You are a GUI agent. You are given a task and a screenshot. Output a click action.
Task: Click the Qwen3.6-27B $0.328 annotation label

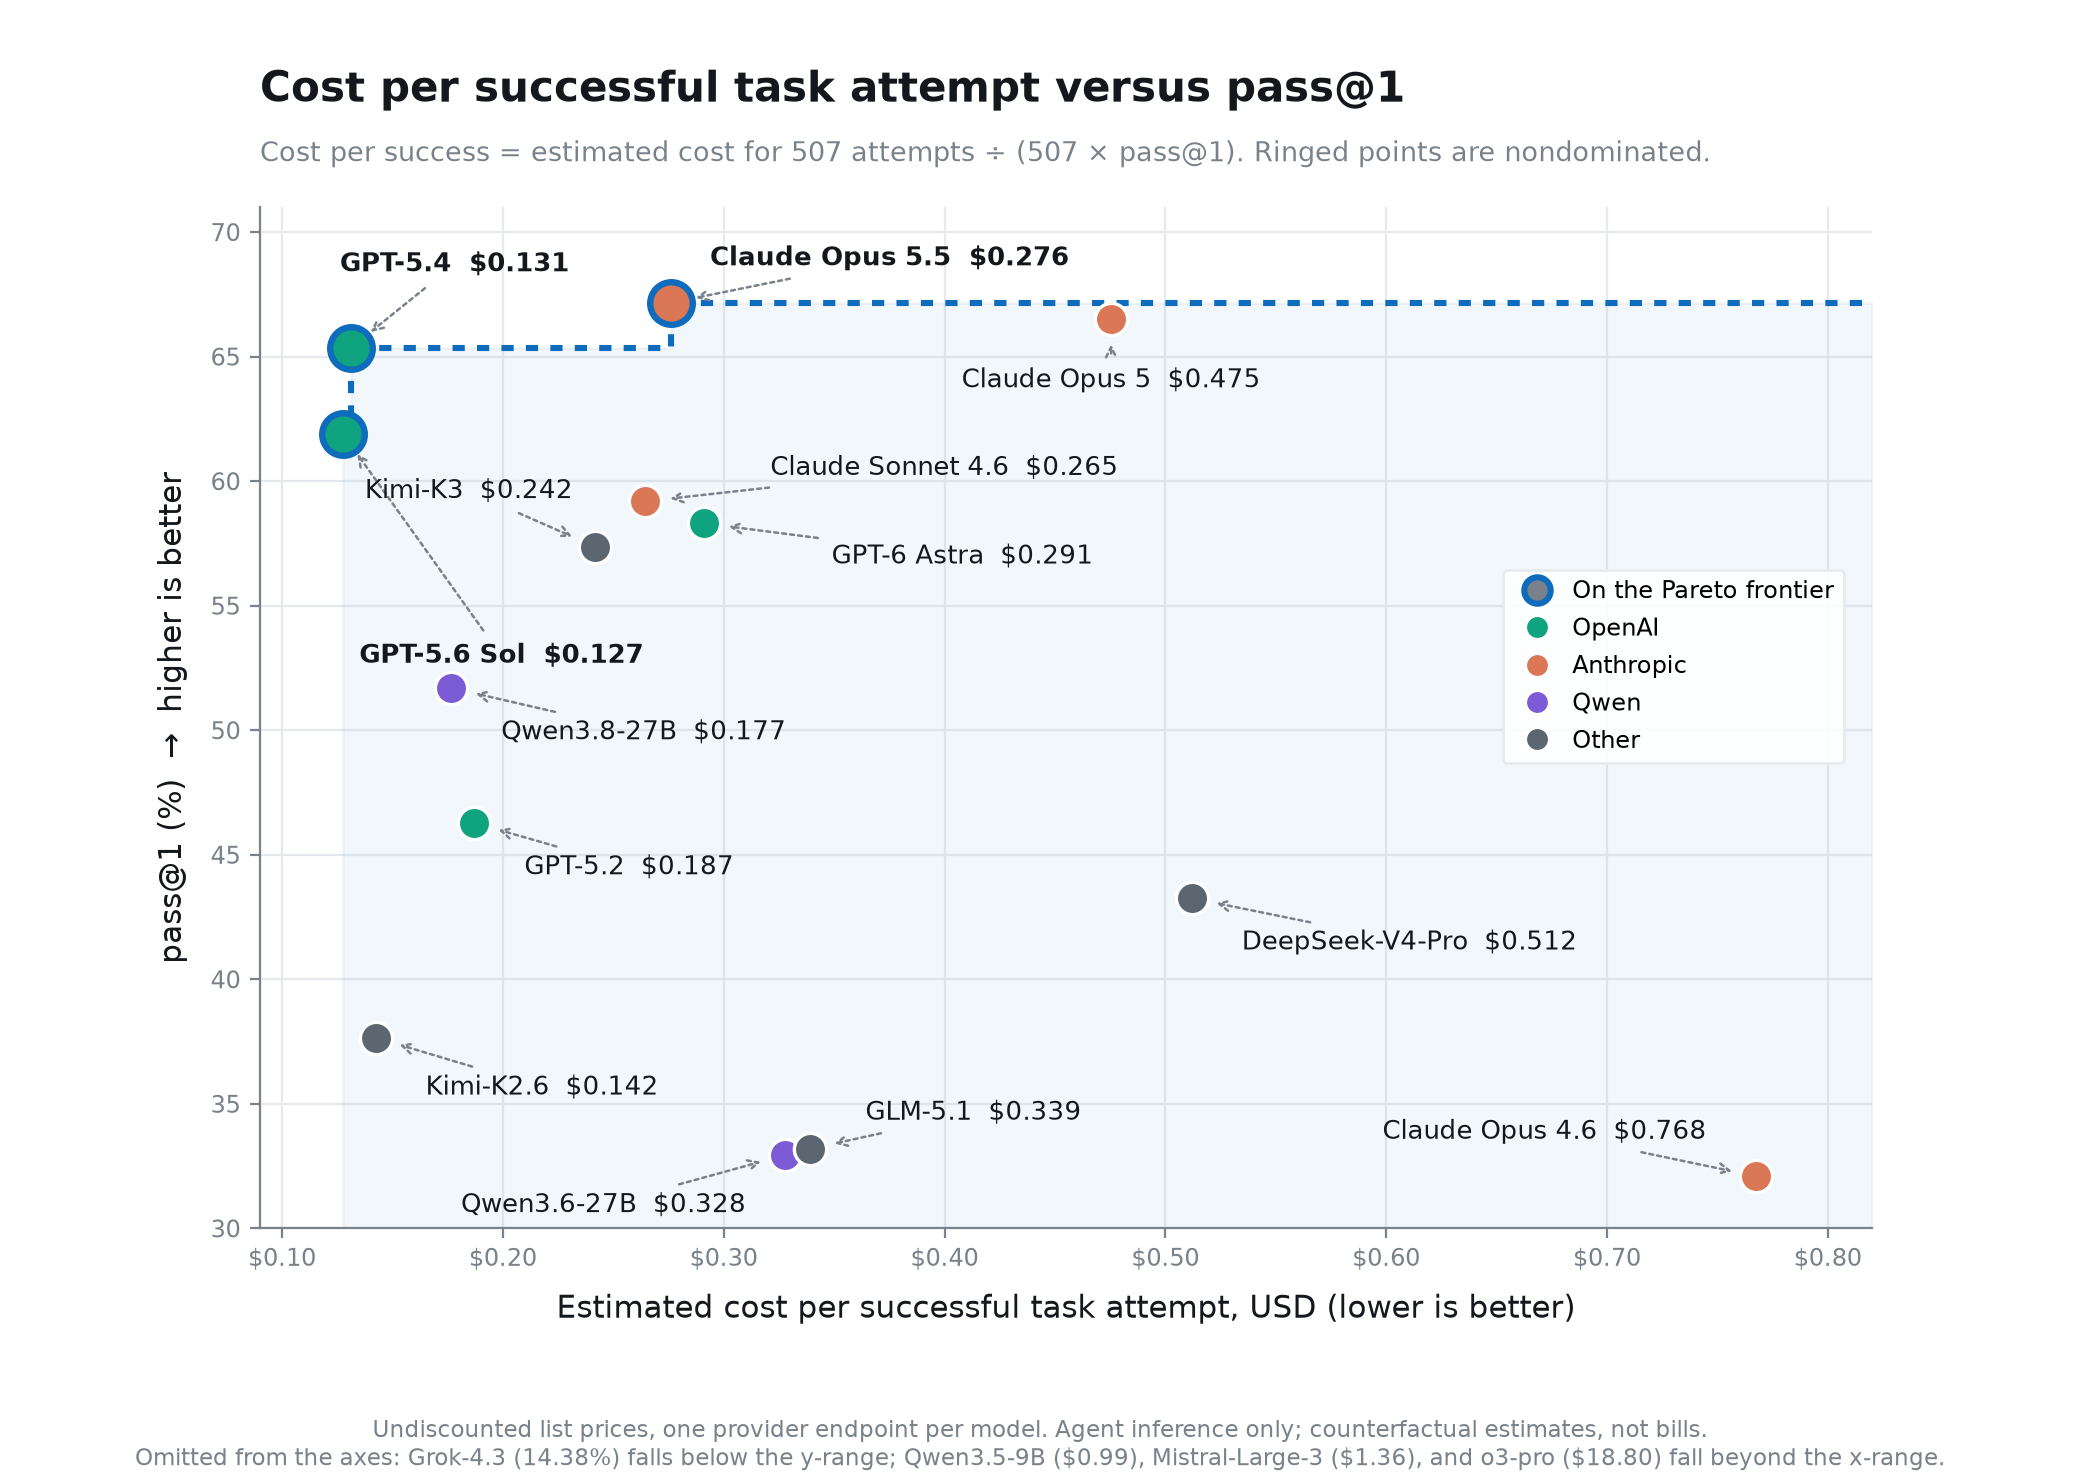(603, 1203)
